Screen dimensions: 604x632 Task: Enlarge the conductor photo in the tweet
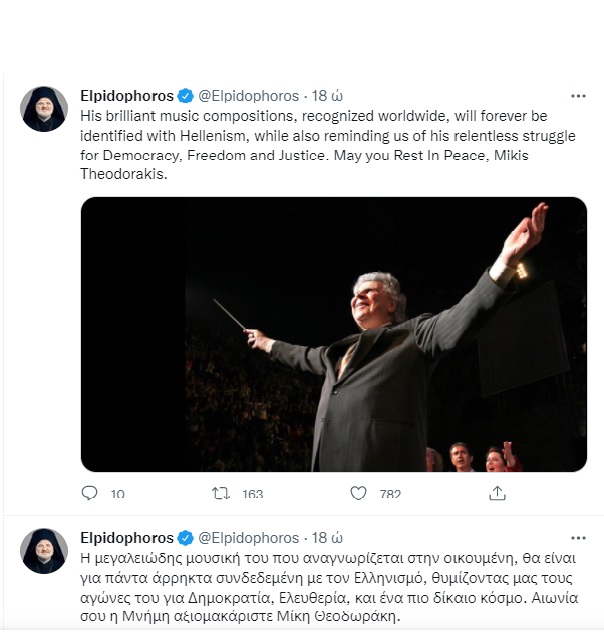[333, 334]
